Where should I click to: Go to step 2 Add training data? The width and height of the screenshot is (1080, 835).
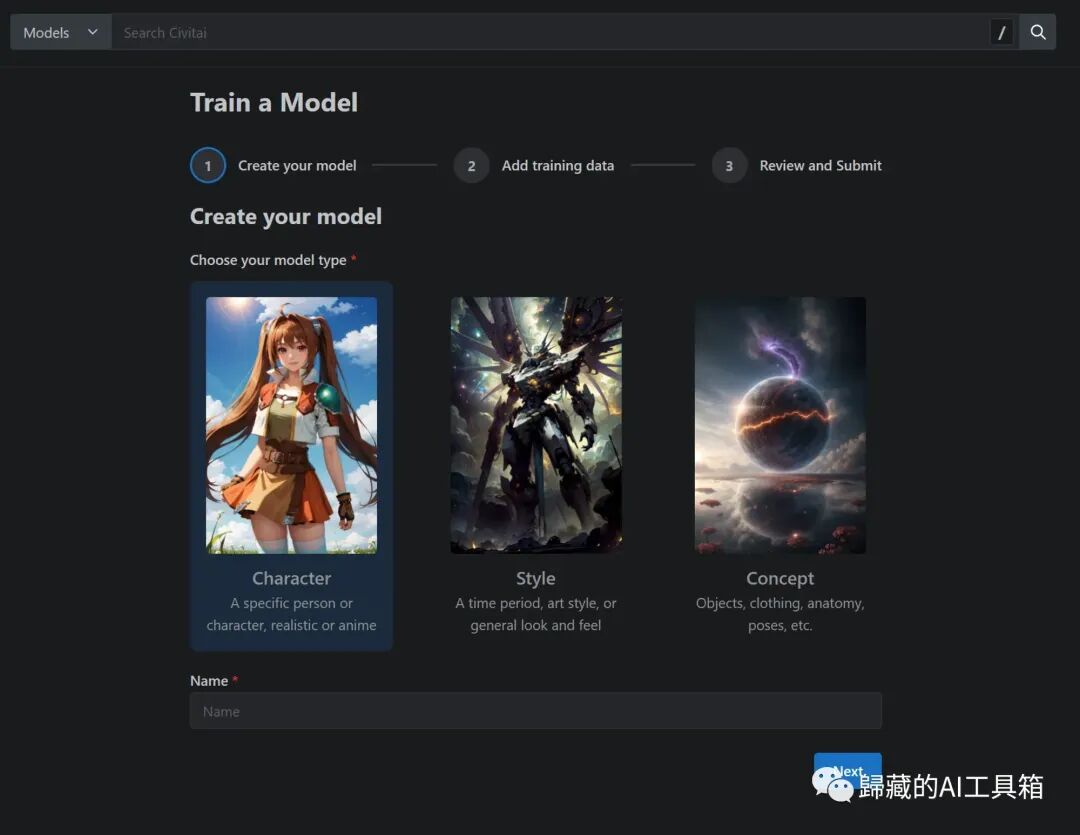(x=534, y=165)
